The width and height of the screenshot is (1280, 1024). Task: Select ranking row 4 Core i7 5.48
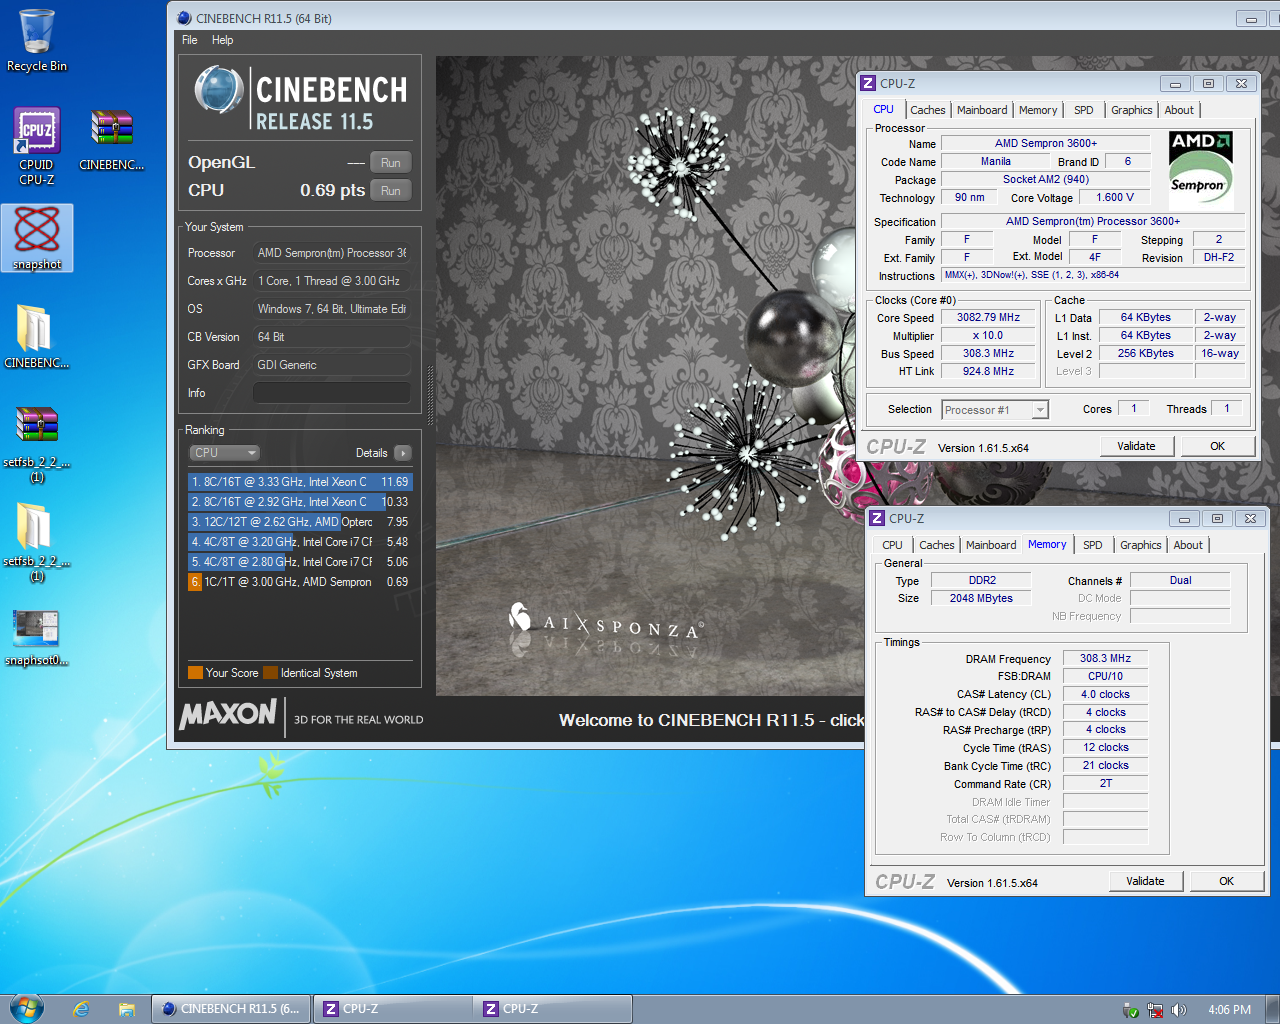300,542
